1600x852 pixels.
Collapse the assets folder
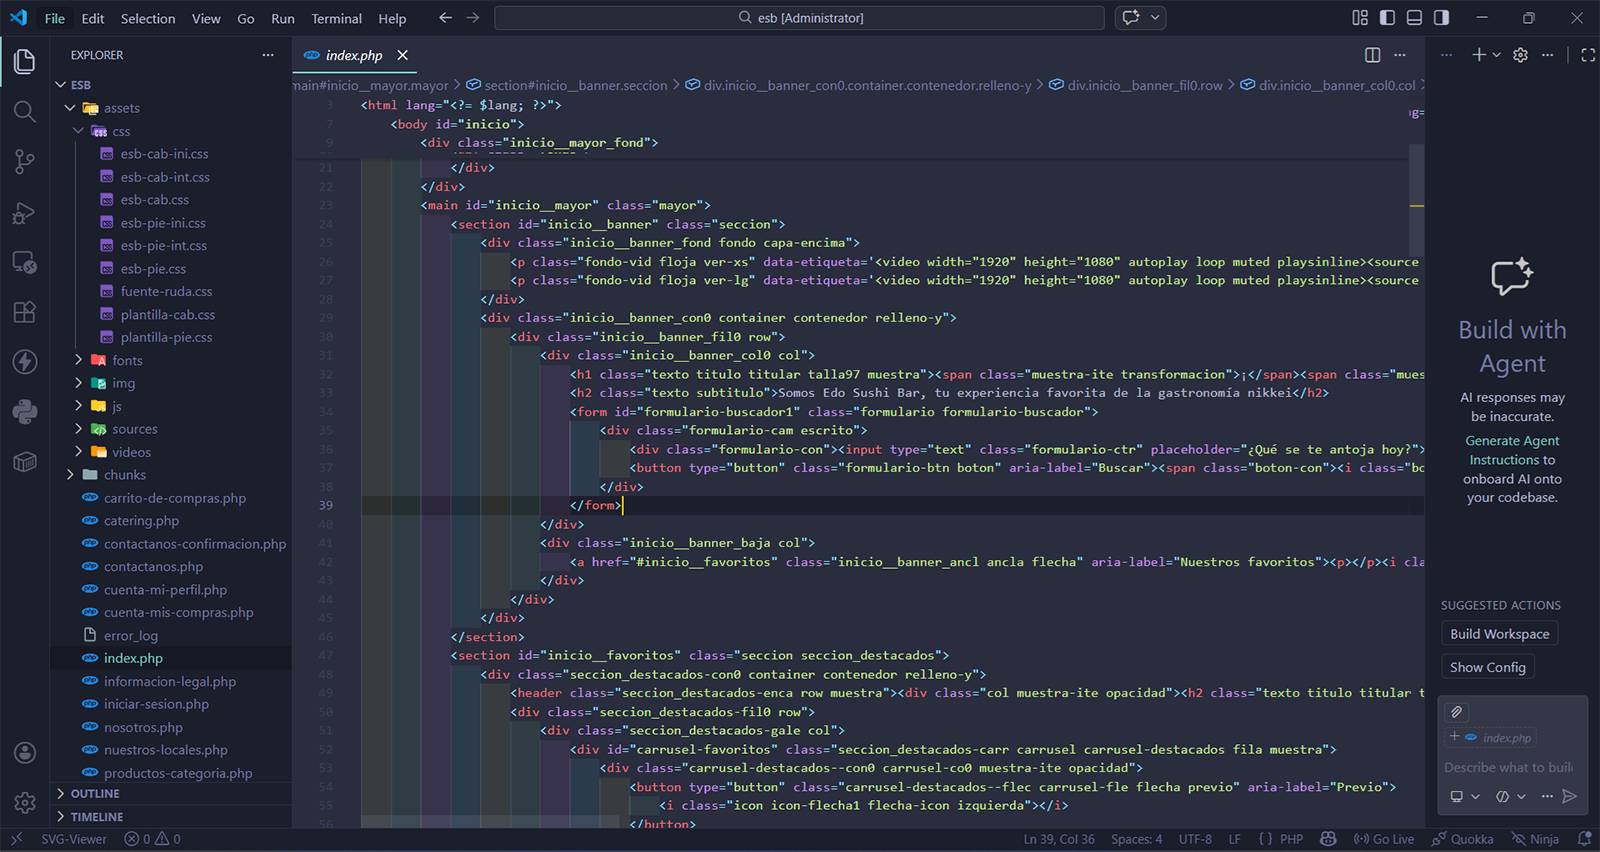121,108
